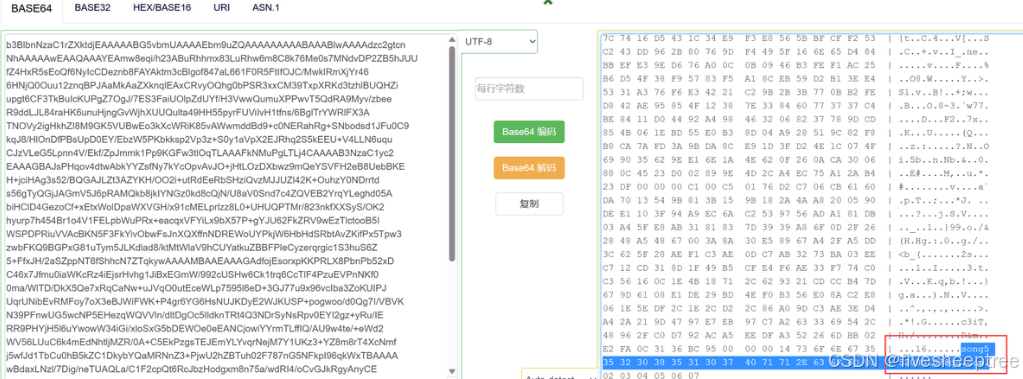Click the highlighted song5 ASCII text
This screenshot has width=1023, height=379.
[x=977, y=348]
